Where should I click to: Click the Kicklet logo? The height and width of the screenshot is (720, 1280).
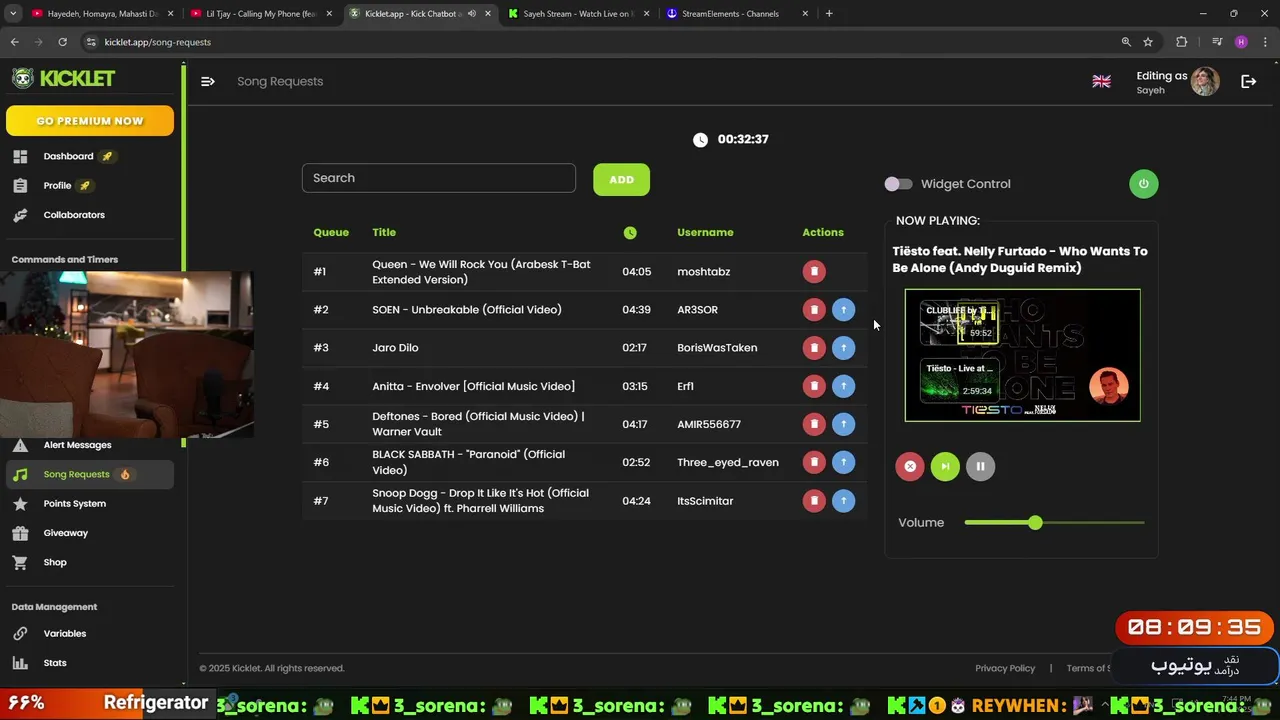(x=64, y=78)
